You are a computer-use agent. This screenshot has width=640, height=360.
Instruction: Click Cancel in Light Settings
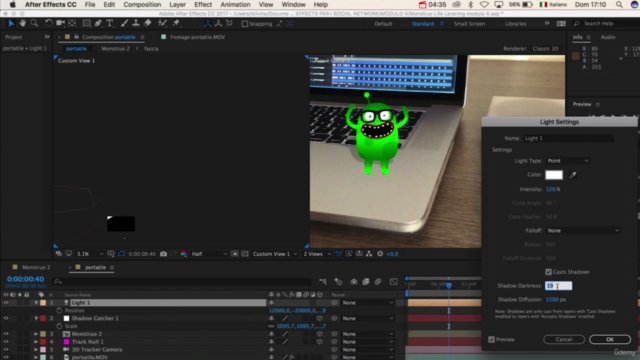[x=564, y=340]
